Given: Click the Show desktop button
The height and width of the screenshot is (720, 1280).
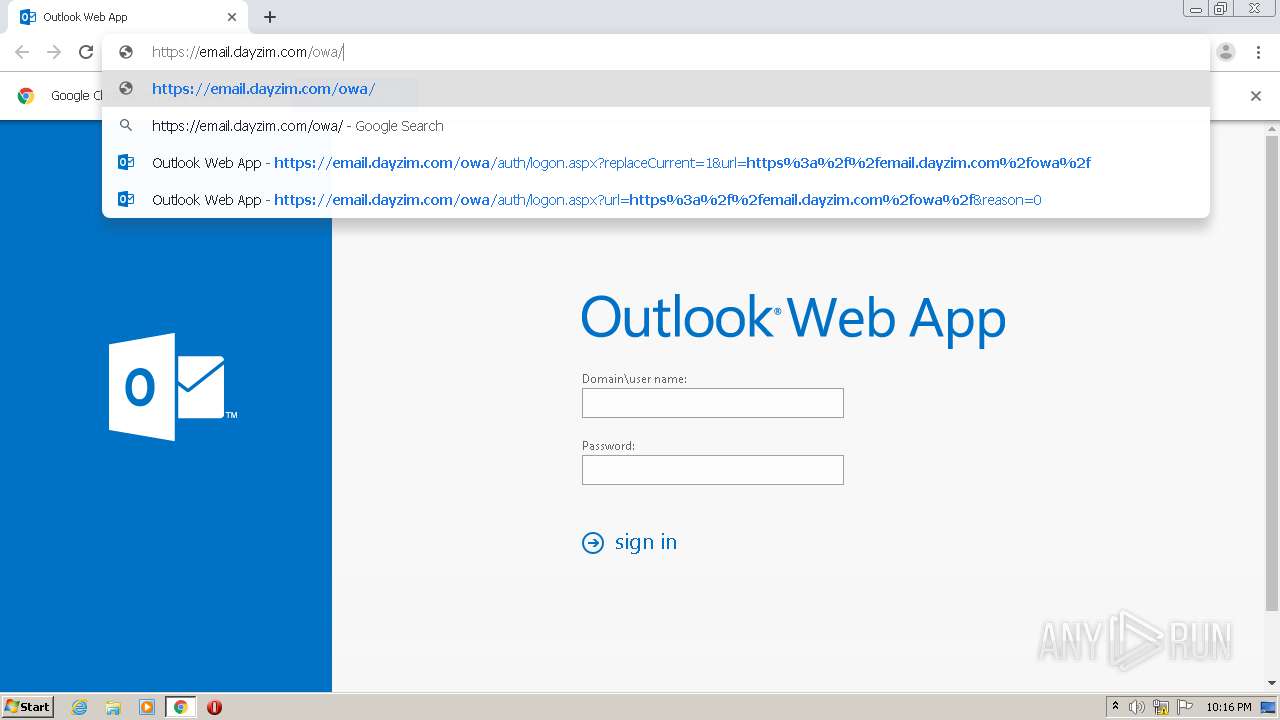Looking at the screenshot, I should click(x=1269, y=707).
